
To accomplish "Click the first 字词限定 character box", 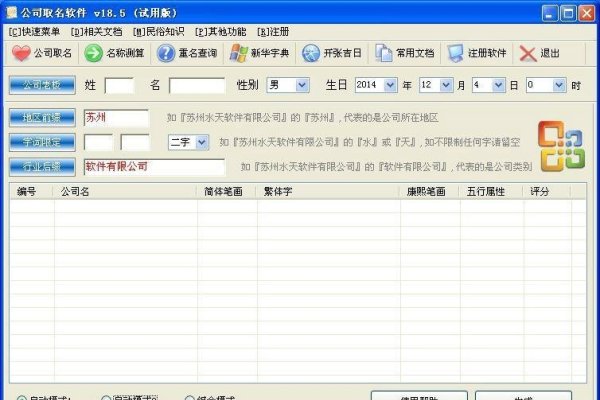I will [x=99, y=142].
